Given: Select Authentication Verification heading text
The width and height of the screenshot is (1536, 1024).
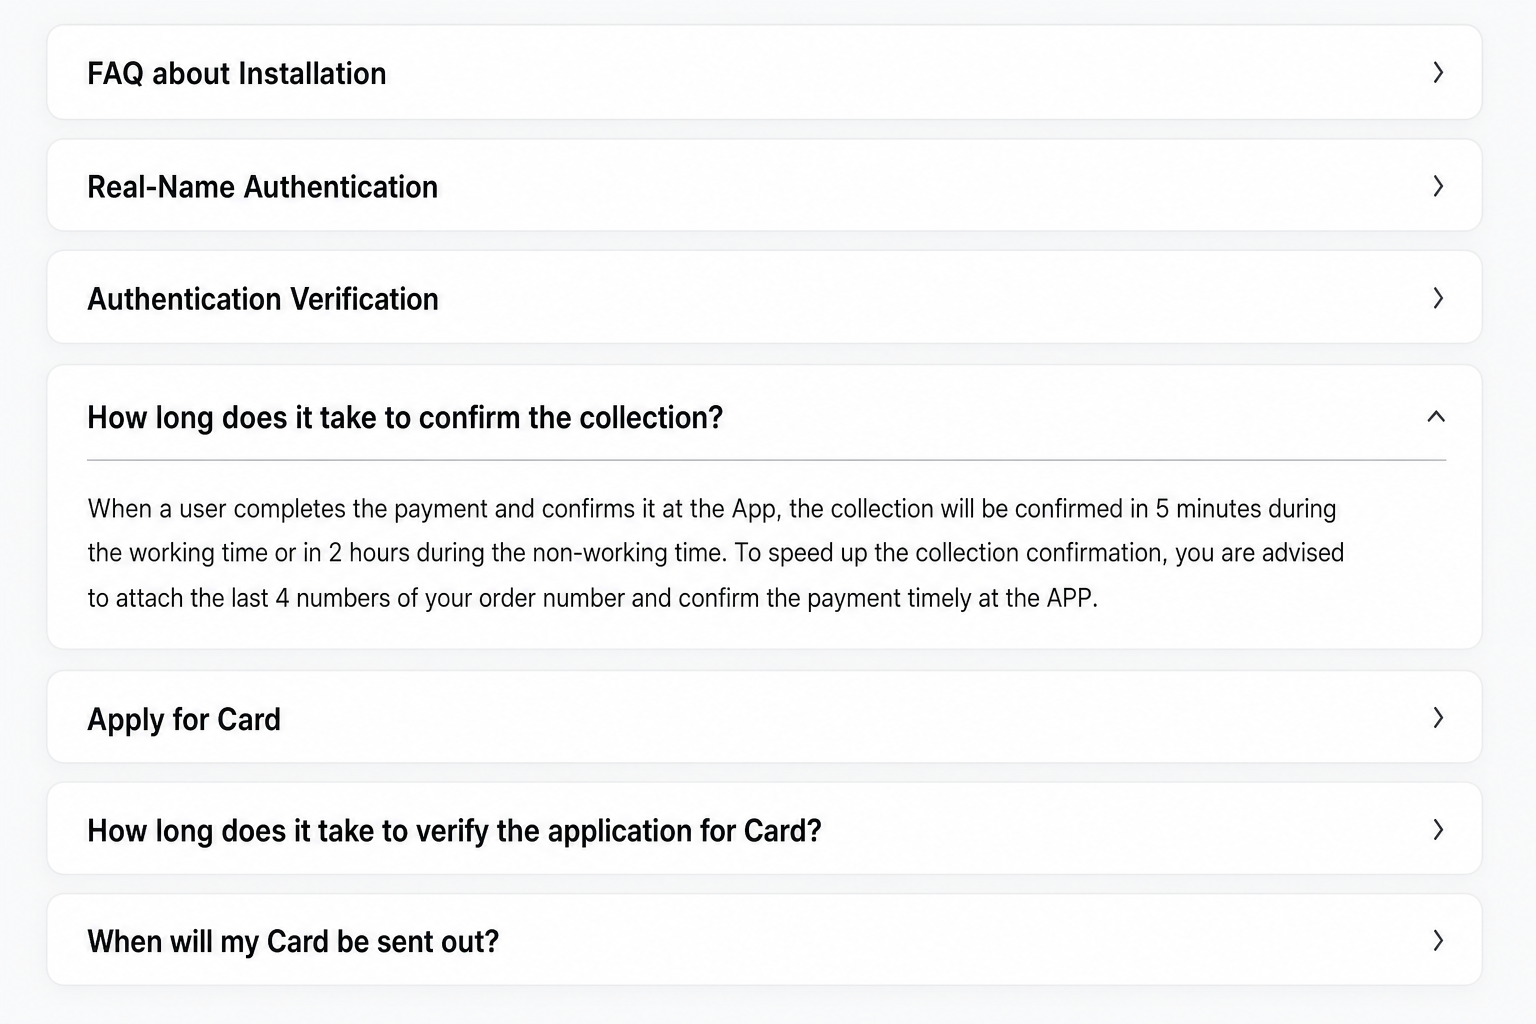Looking at the screenshot, I should (263, 299).
